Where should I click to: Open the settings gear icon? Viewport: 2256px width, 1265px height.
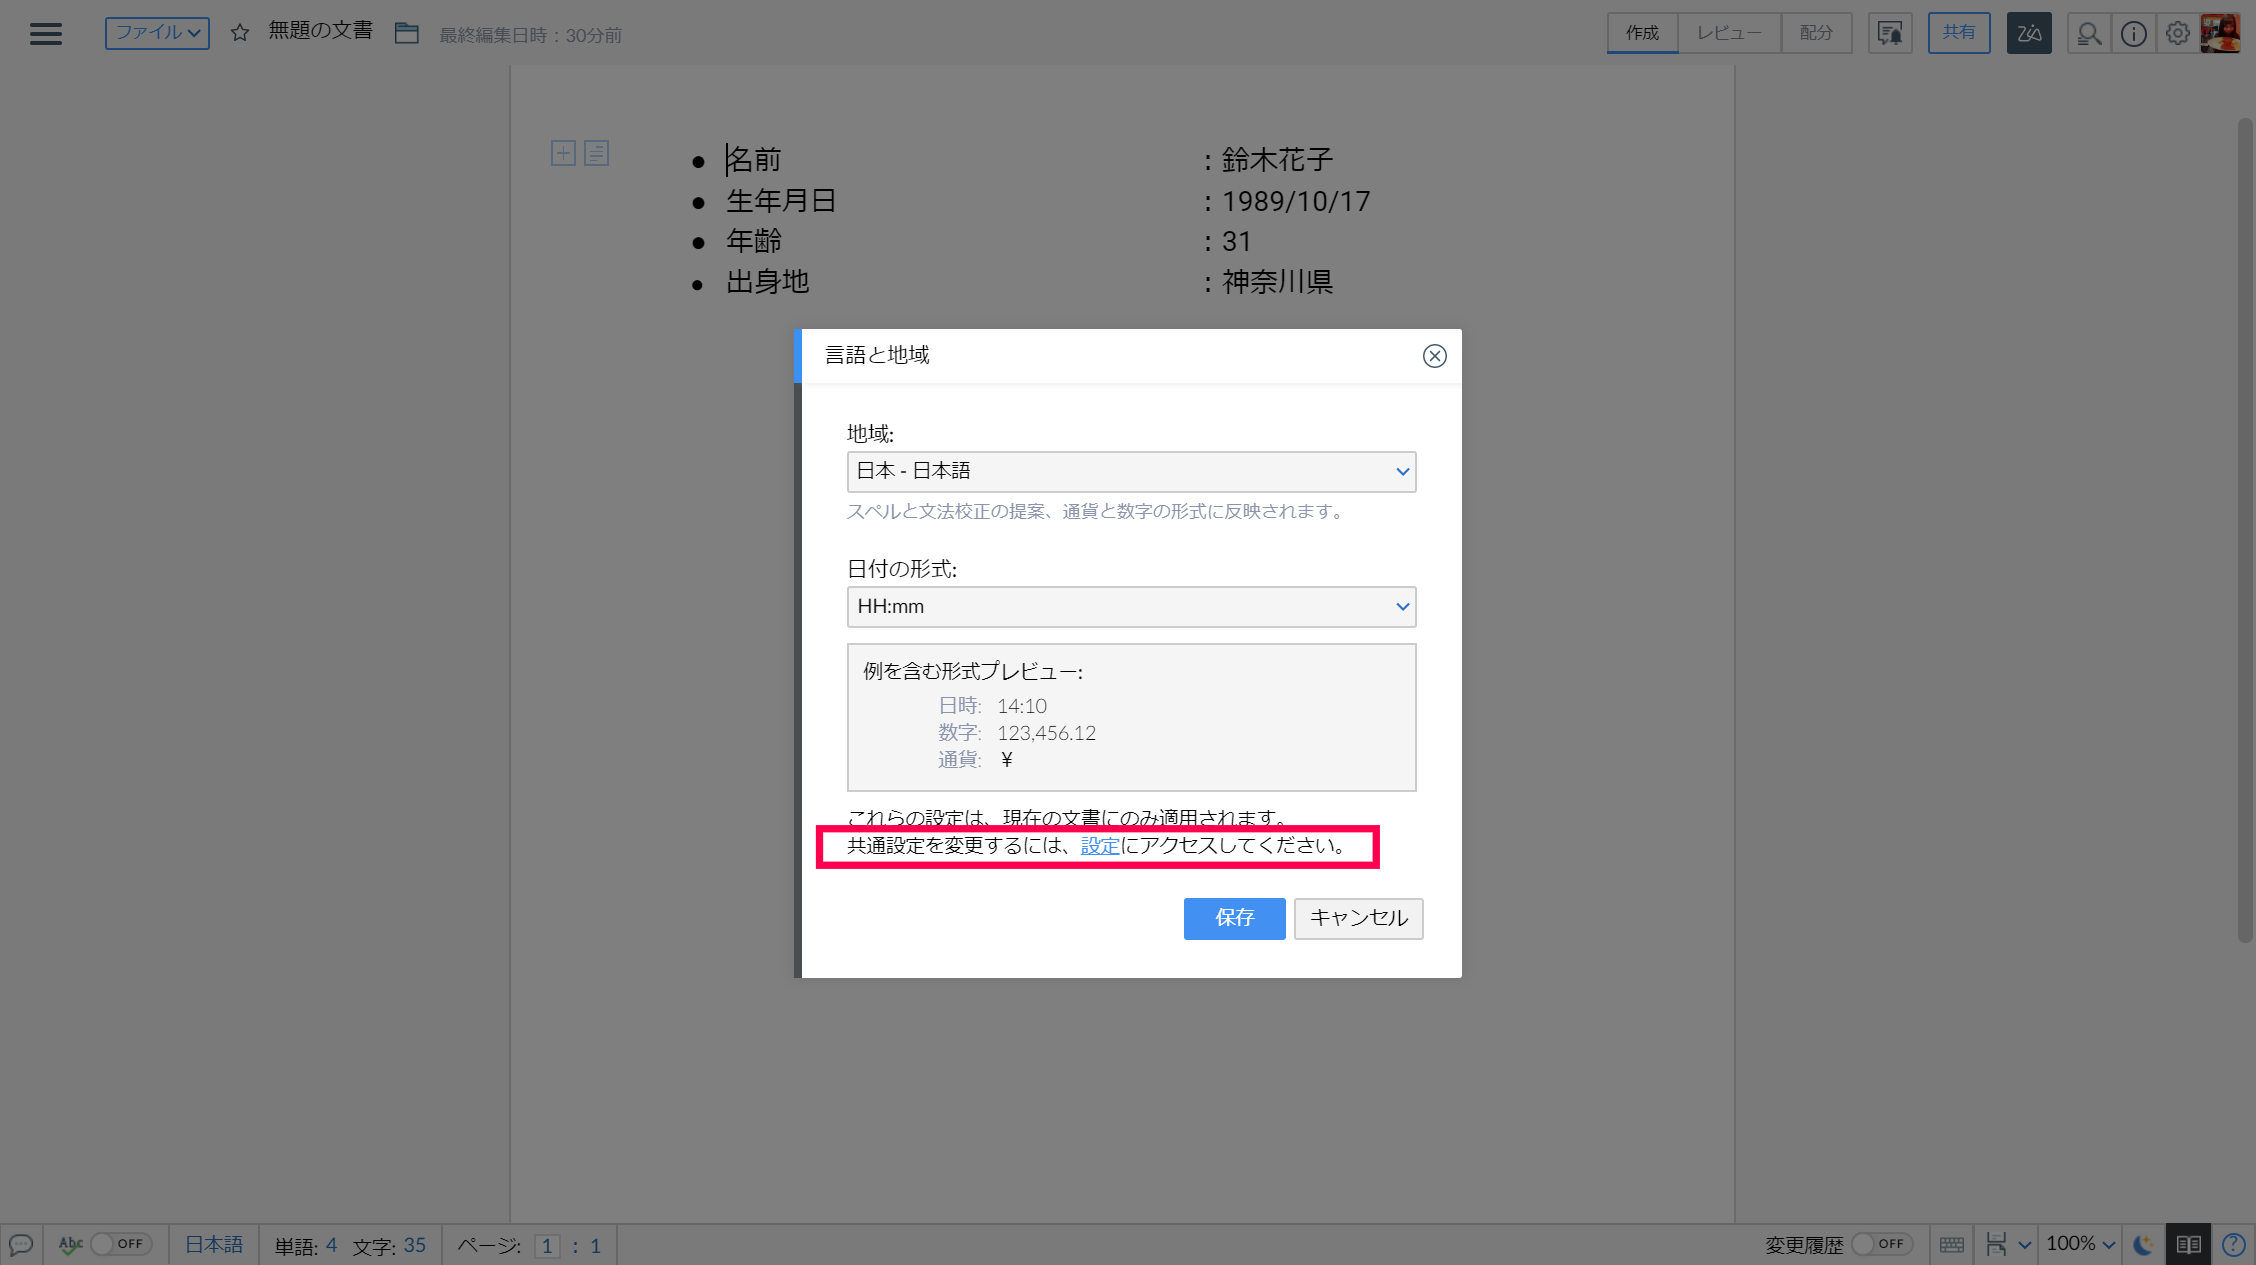coord(2177,34)
